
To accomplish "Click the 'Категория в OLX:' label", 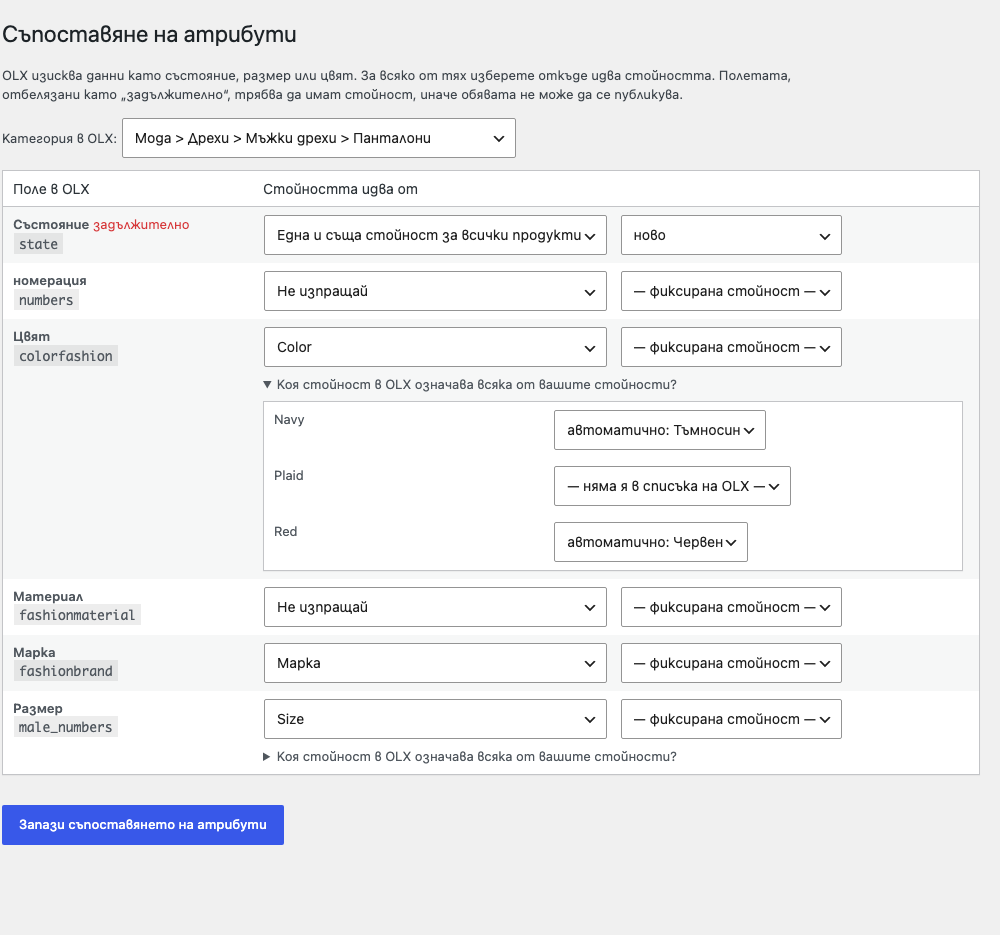I will pyautogui.click(x=59, y=138).
